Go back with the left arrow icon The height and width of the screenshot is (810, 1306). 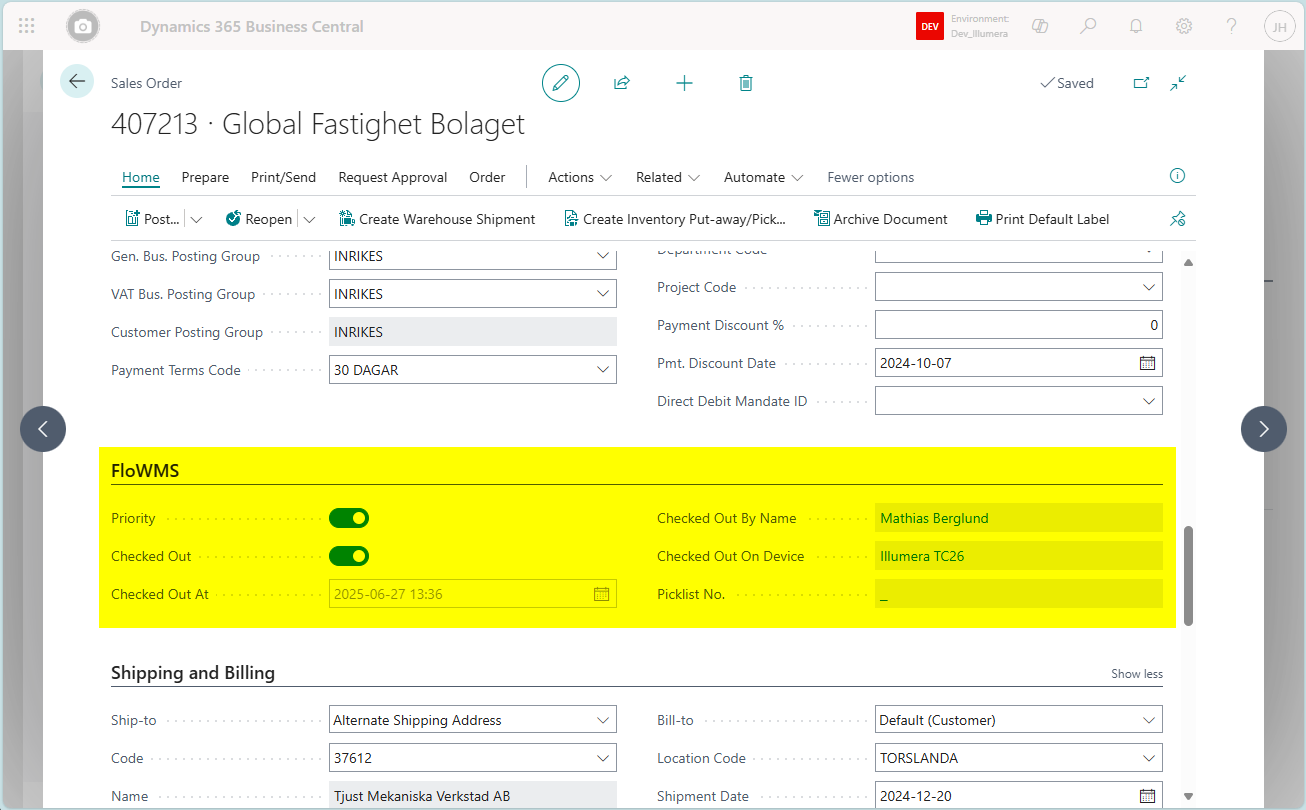pos(77,81)
